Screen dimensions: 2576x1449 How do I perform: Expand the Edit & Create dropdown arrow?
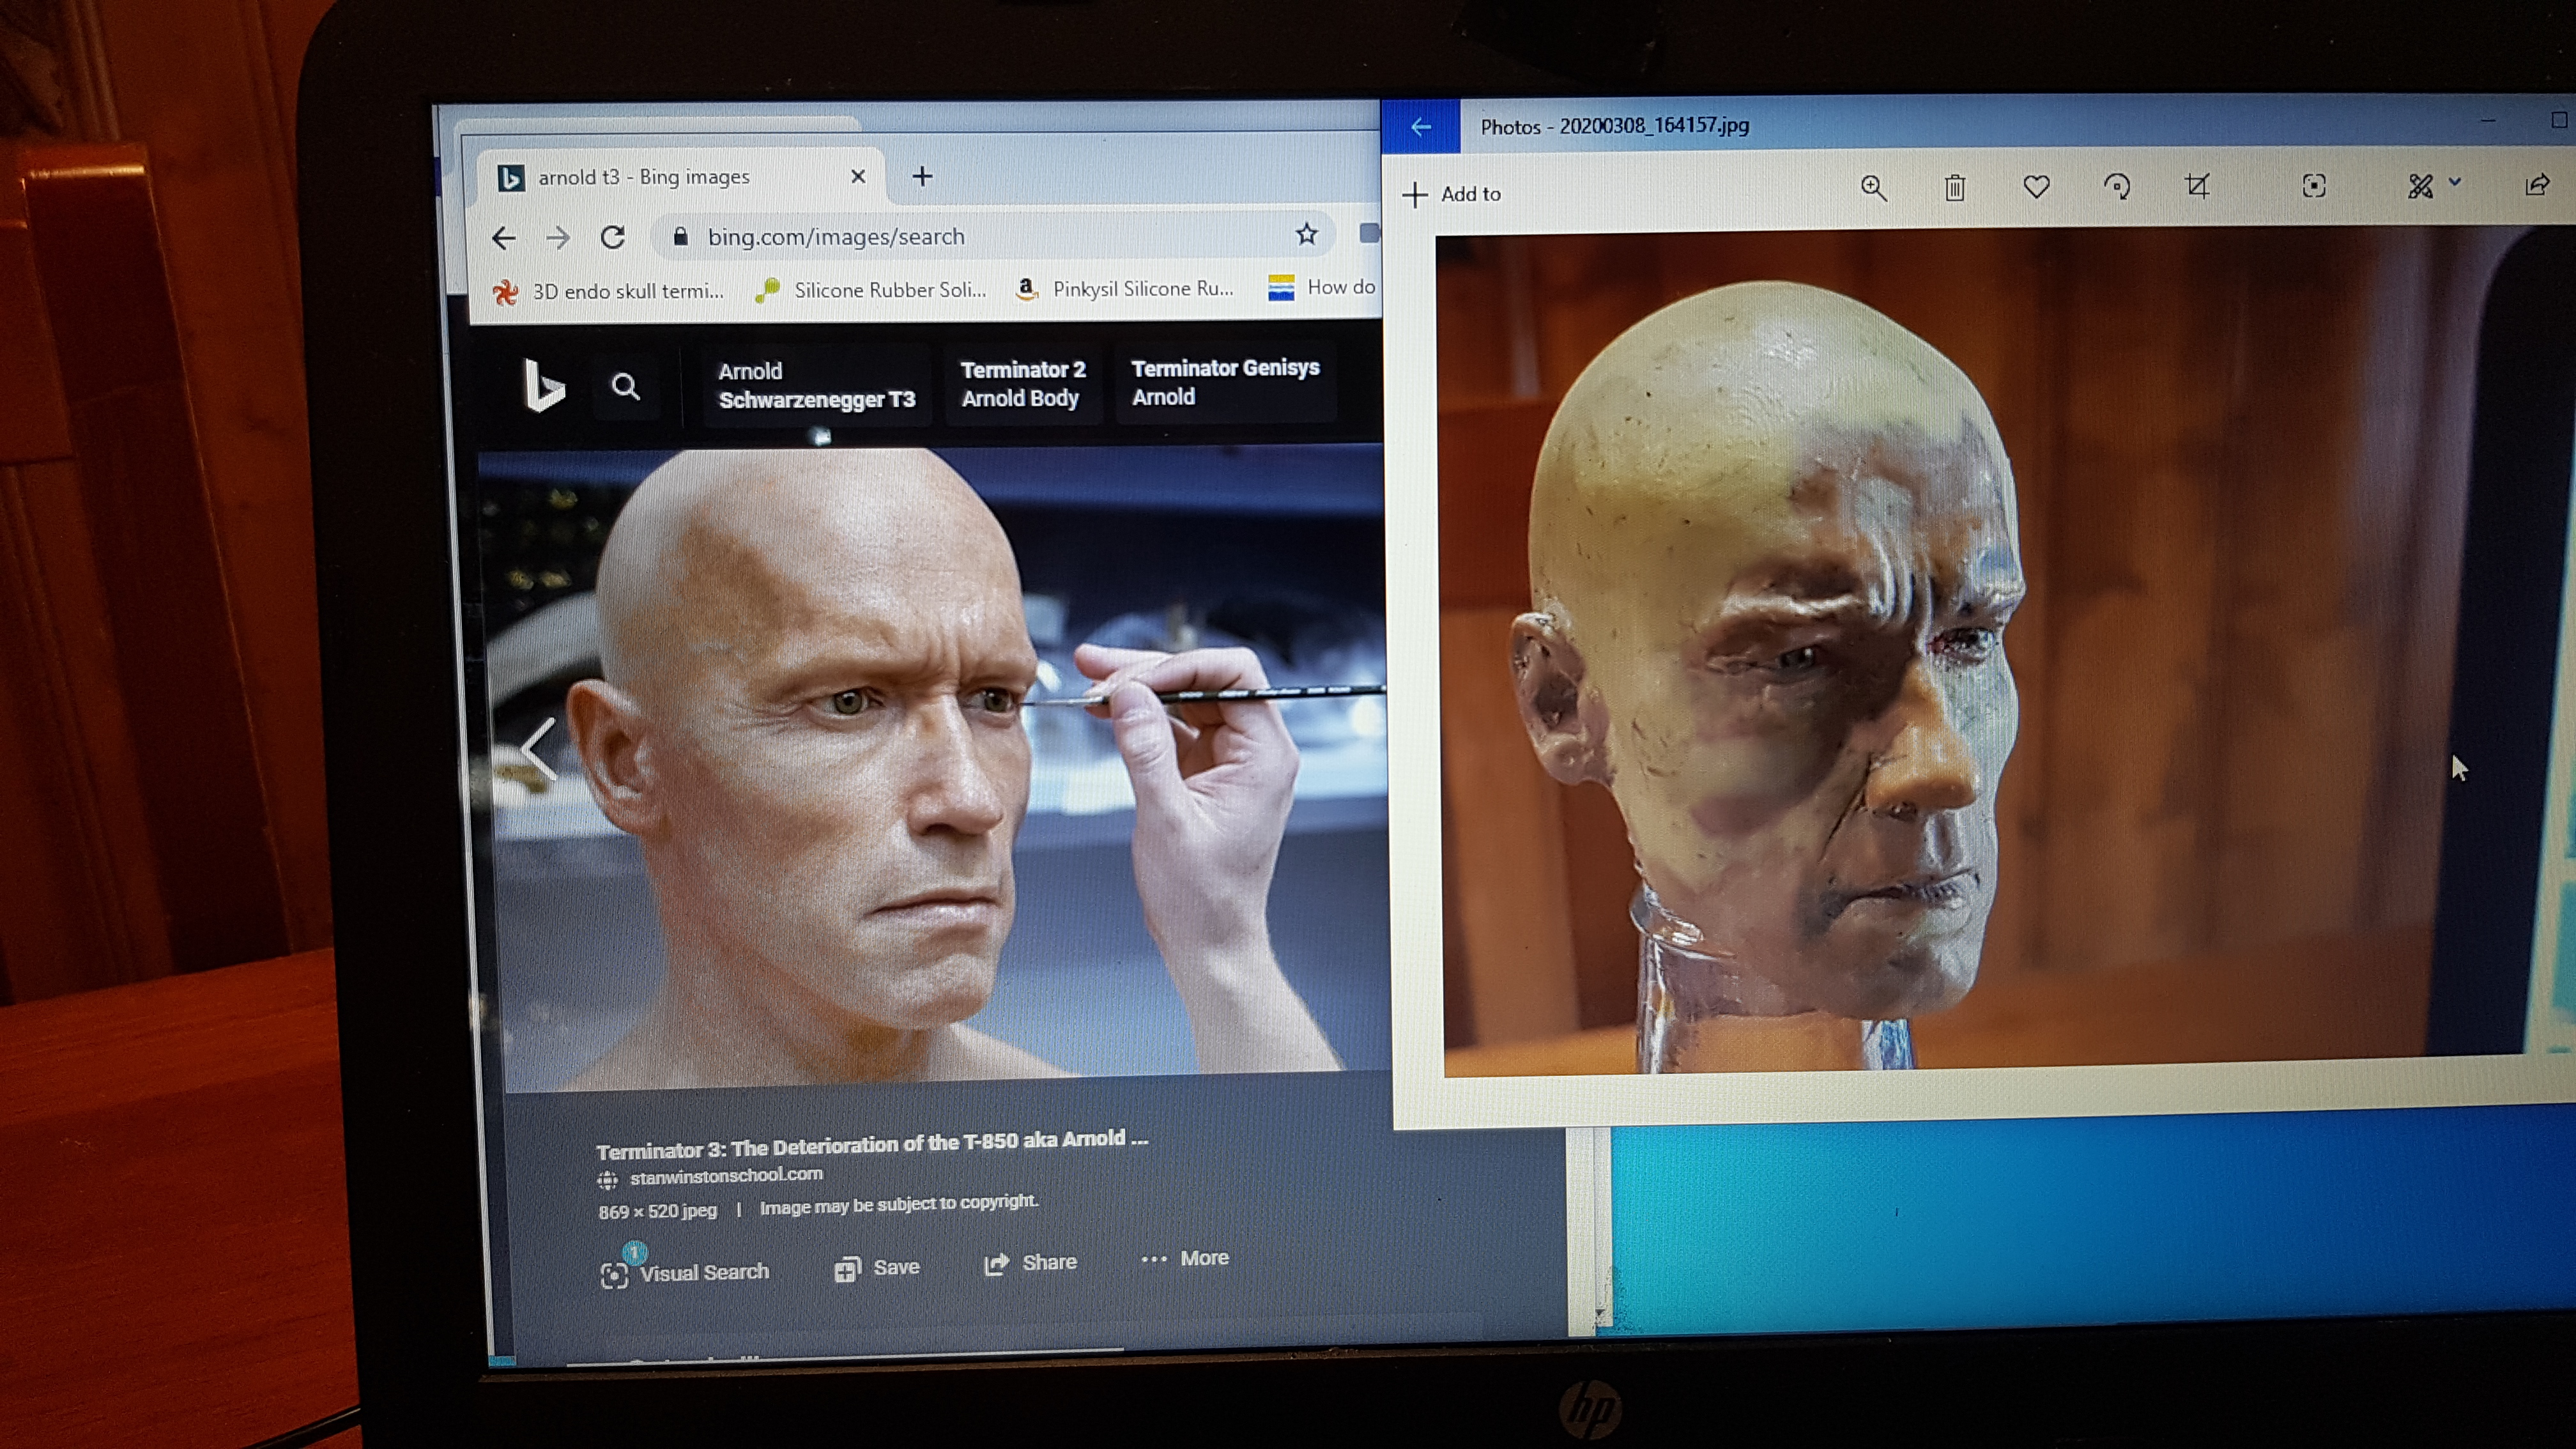[x=2455, y=182]
